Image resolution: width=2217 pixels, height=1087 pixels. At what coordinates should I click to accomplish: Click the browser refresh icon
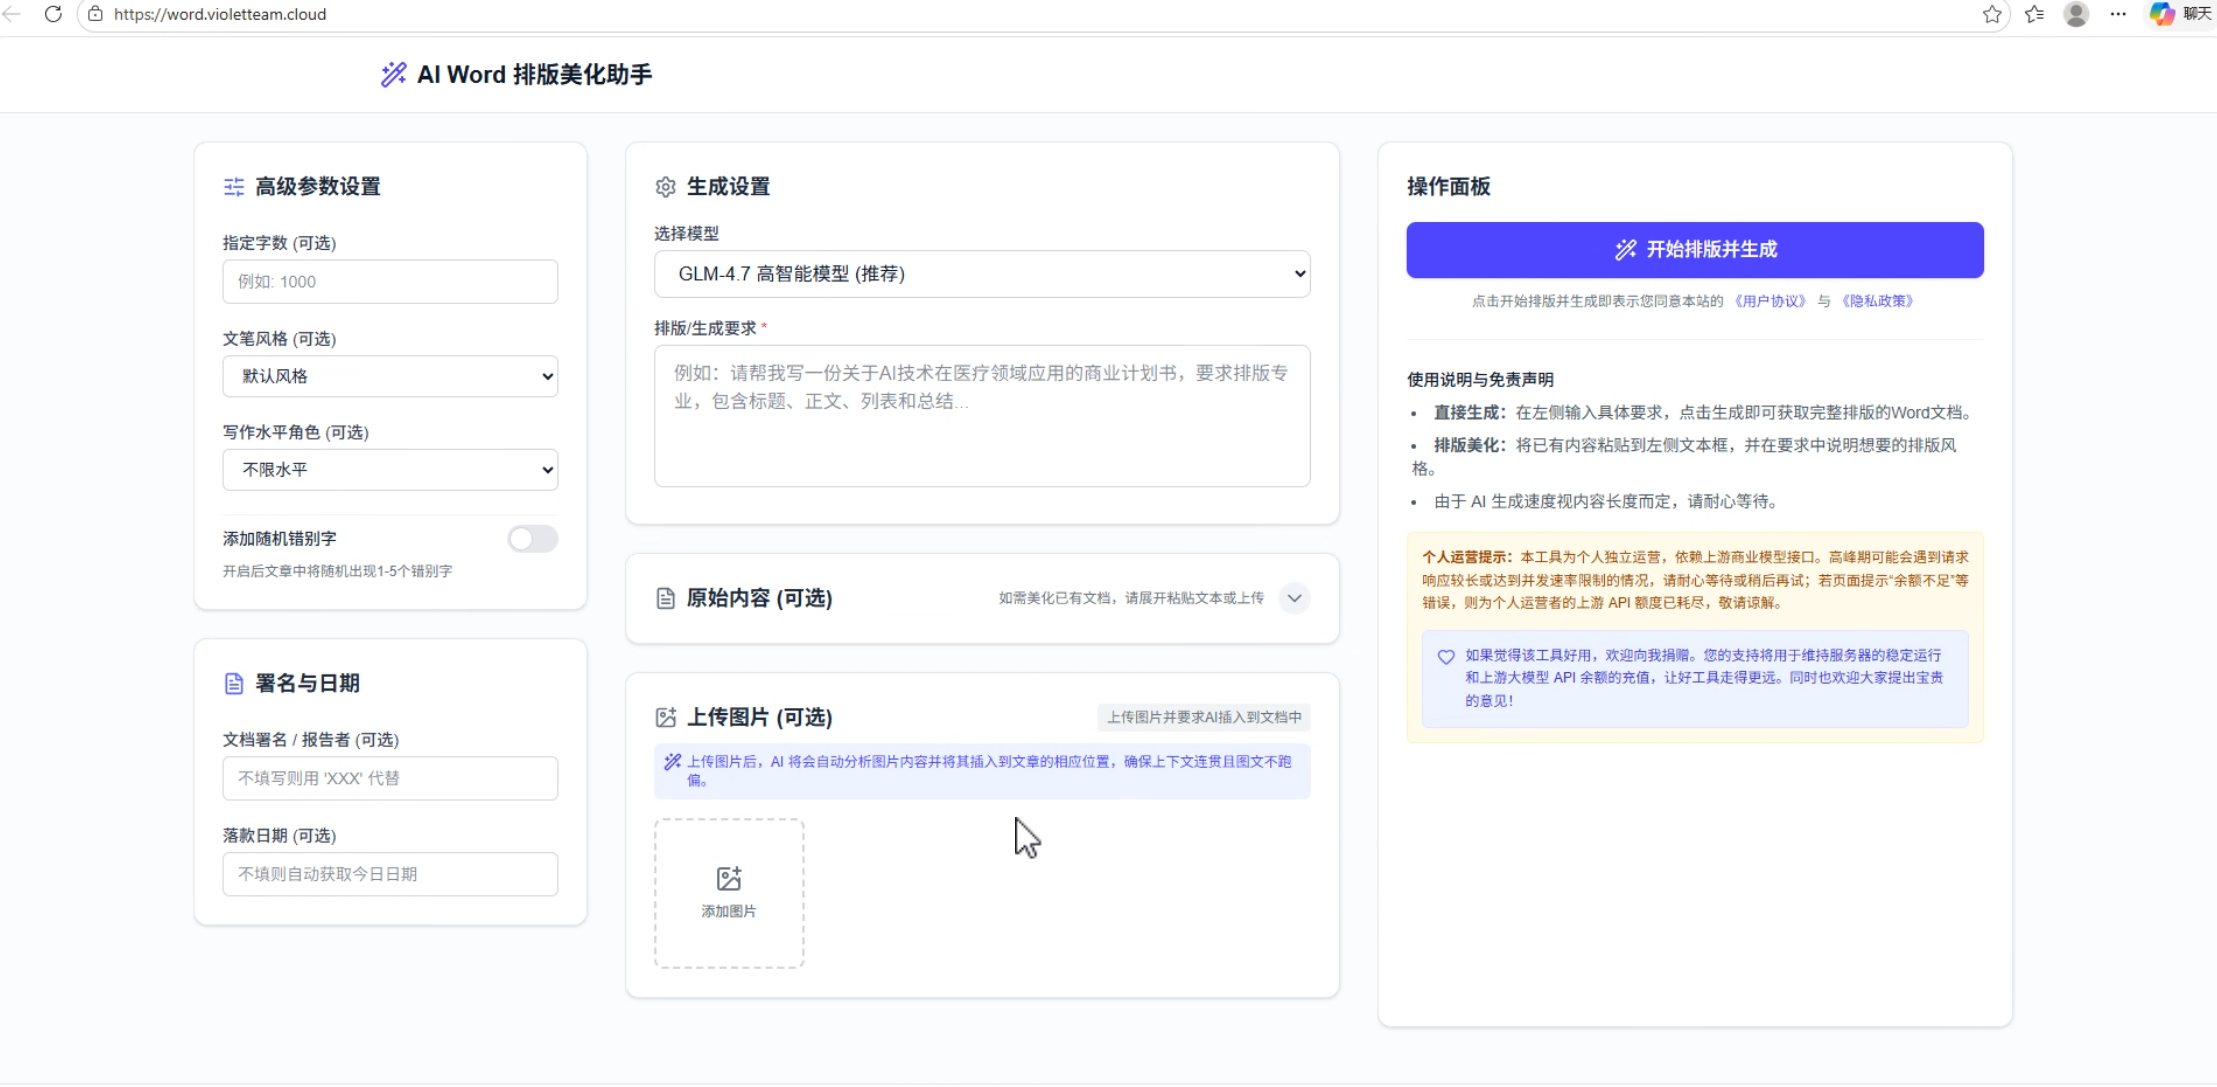(x=53, y=14)
